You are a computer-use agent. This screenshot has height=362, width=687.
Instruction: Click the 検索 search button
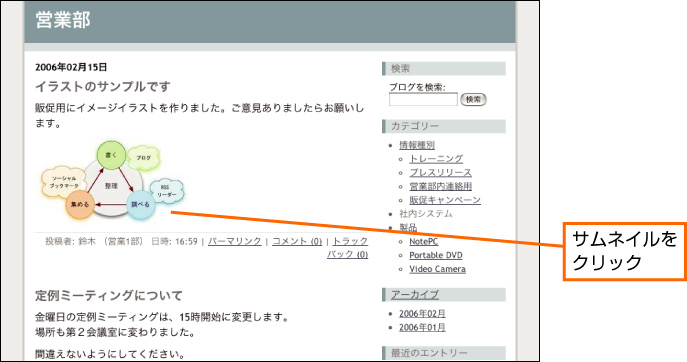tap(473, 99)
